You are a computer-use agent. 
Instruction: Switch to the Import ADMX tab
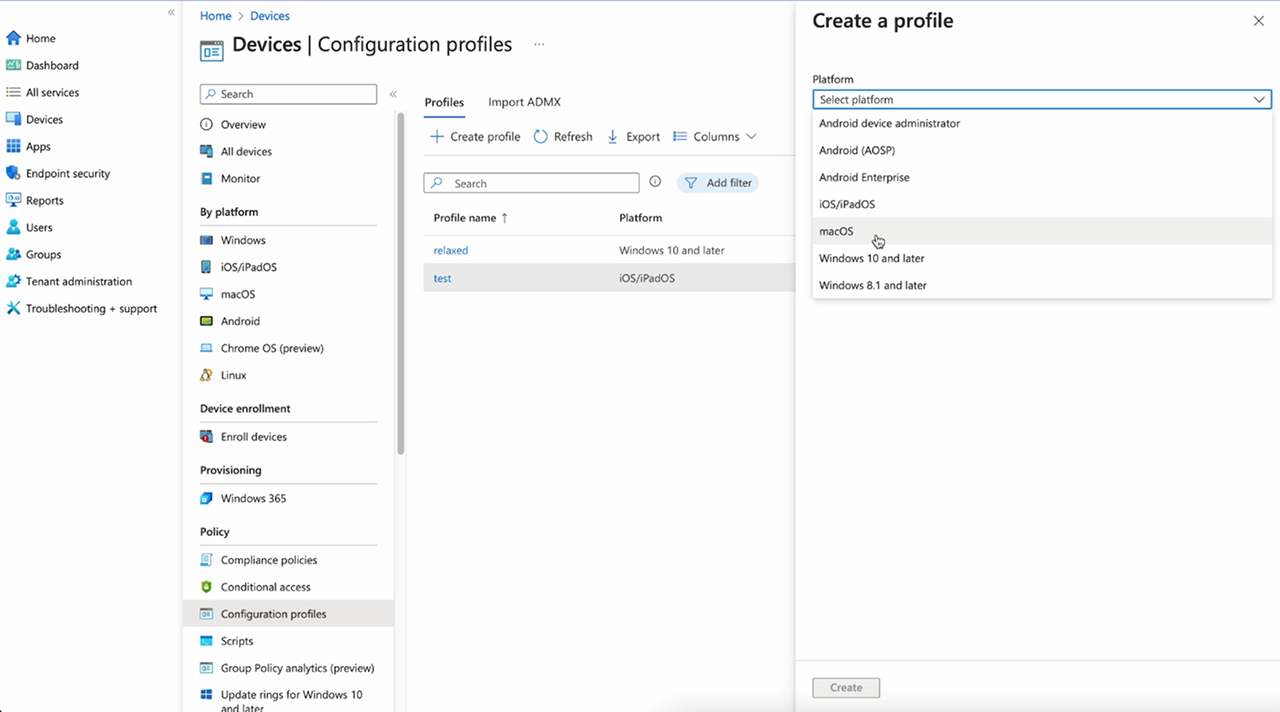click(524, 102)
